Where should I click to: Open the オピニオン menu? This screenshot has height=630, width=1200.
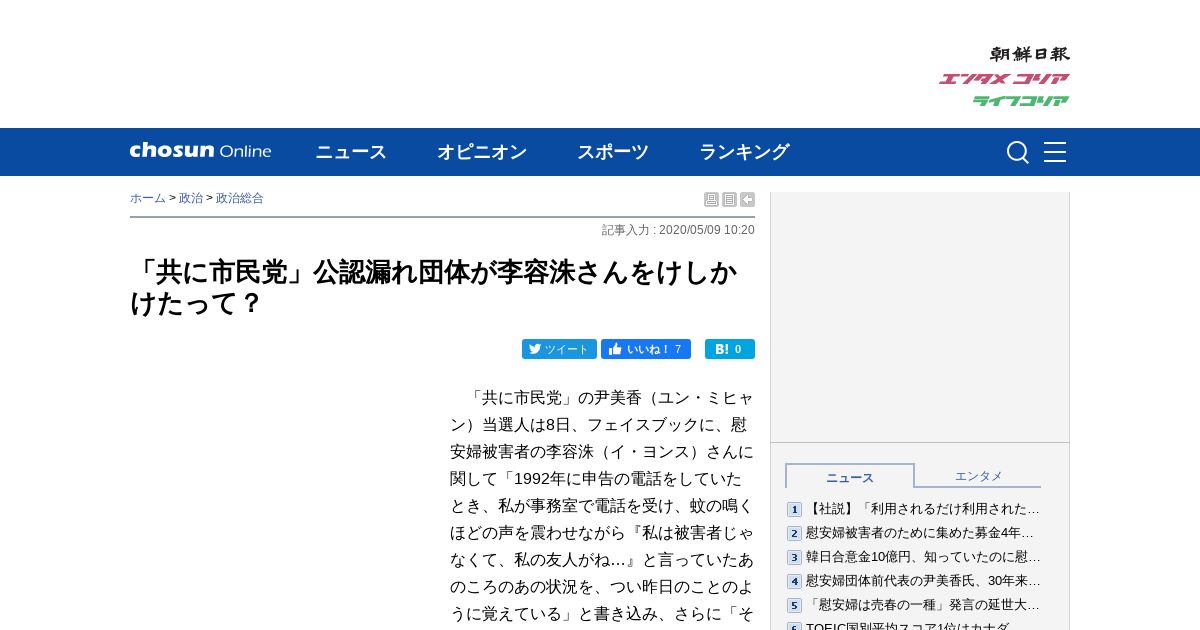click(x=482, y=152)
